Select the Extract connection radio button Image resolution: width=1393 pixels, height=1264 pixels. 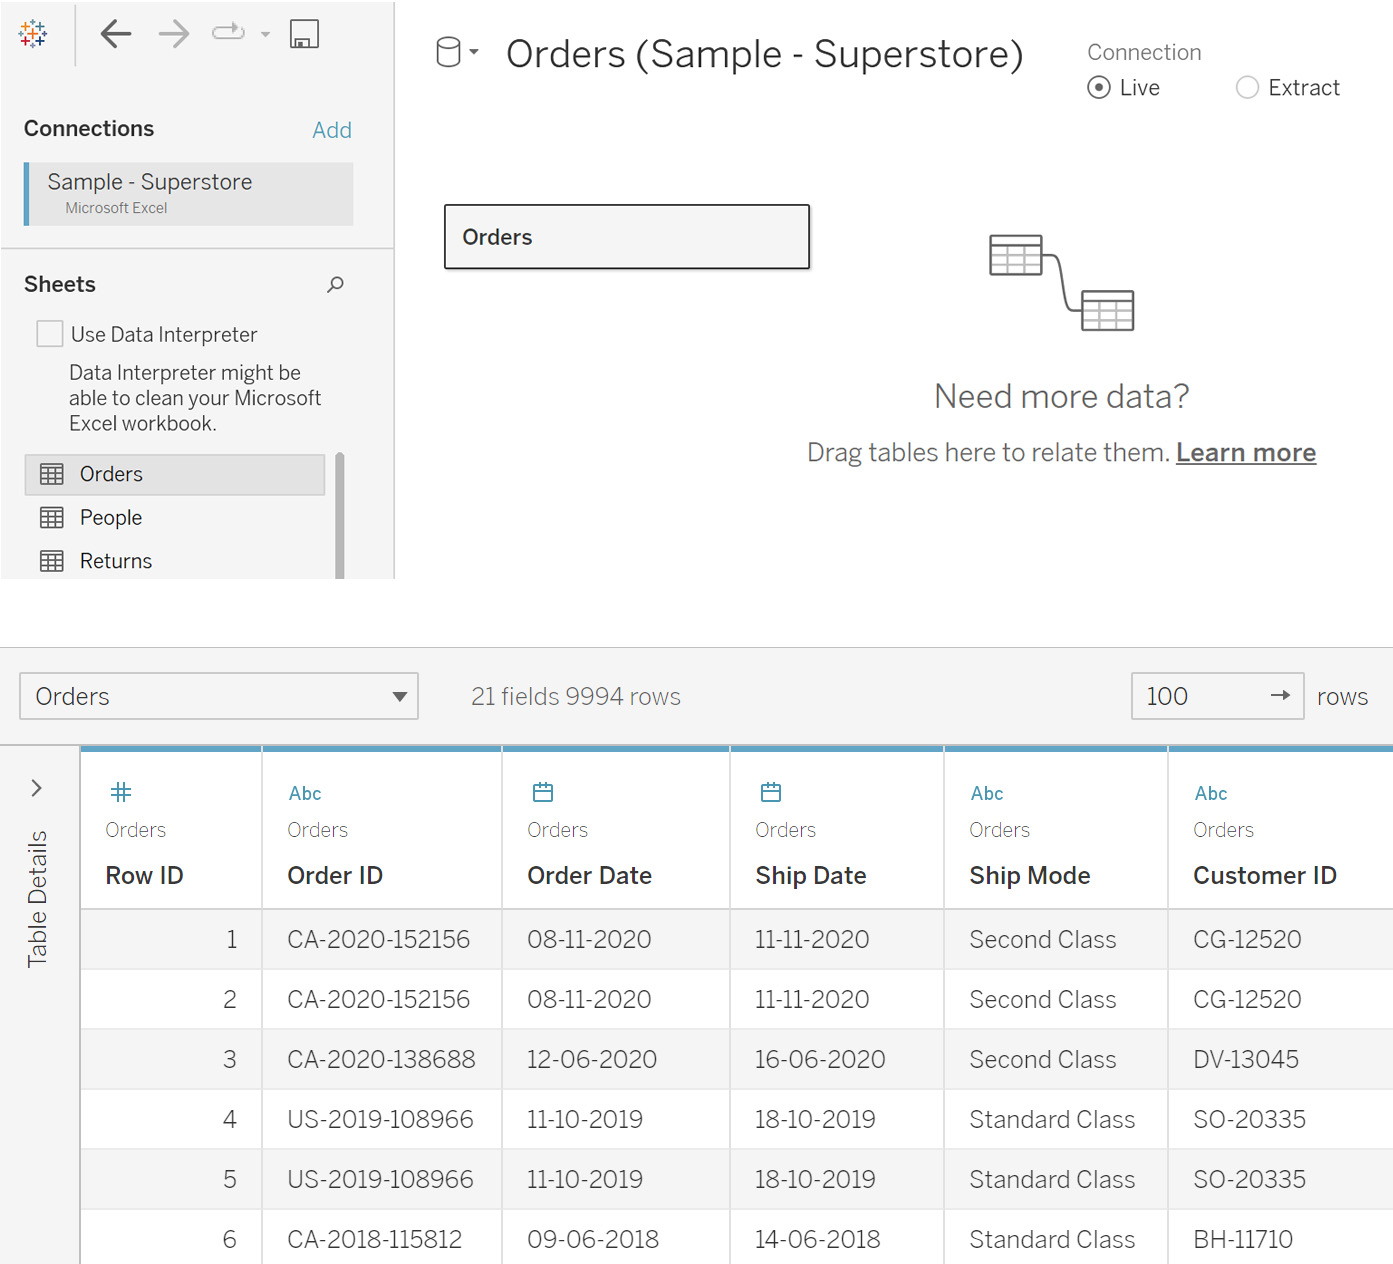(1247, 88)
